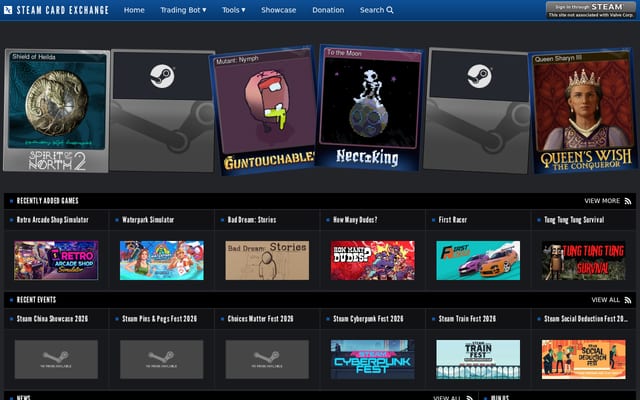Click the Social Deduction Fest banner
The width and height of the screenshot is (640, 400).
(x=583, y=359)
